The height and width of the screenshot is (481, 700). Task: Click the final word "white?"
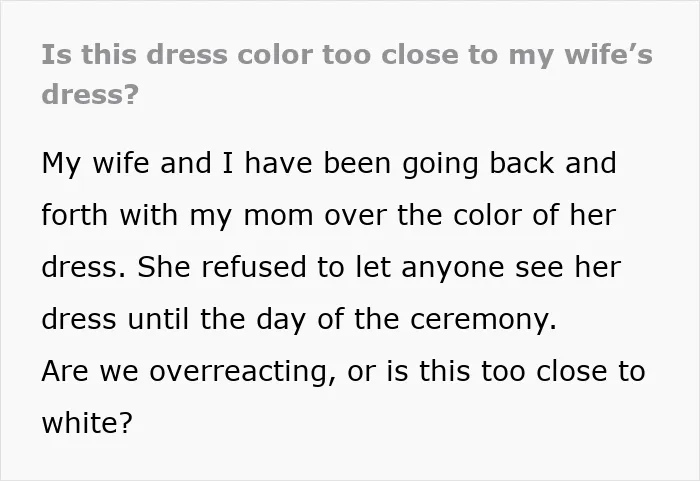pyautogui.click(x=87, y=422)
